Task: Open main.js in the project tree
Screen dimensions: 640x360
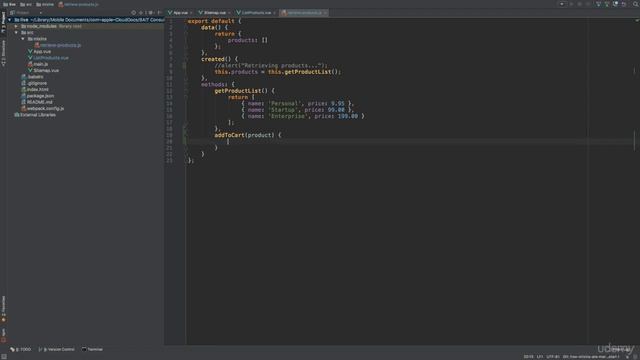Action: (x=40, y=64)
